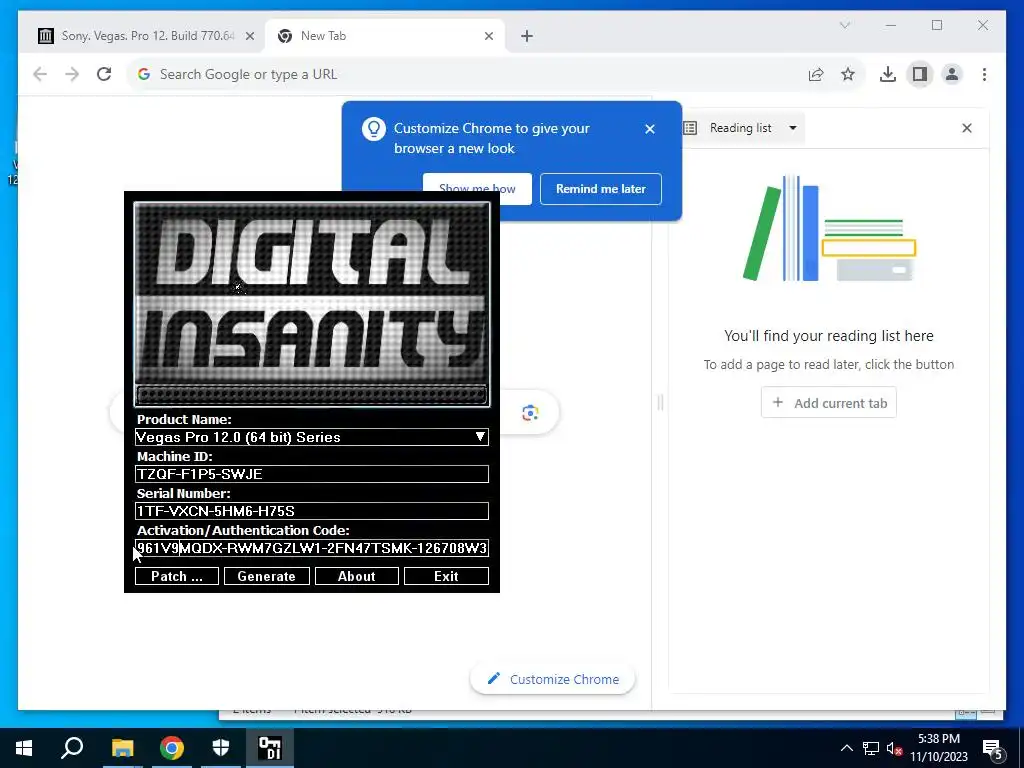
Task: Open Chrome's three-dot menu
Action: click(984, 74)
